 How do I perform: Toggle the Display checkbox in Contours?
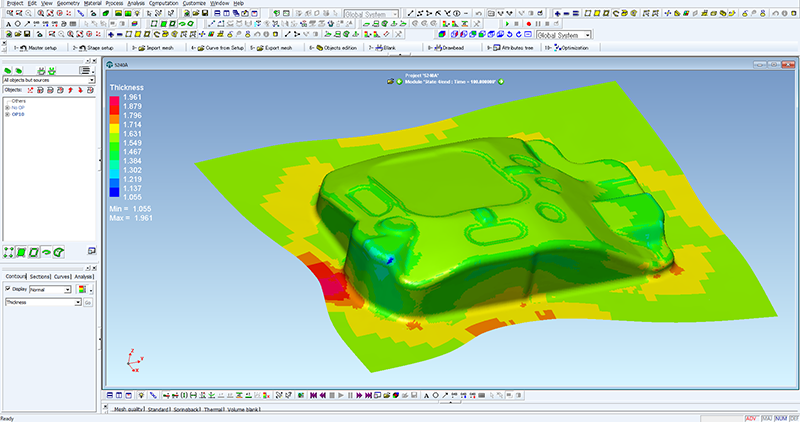tap(9, 289)
